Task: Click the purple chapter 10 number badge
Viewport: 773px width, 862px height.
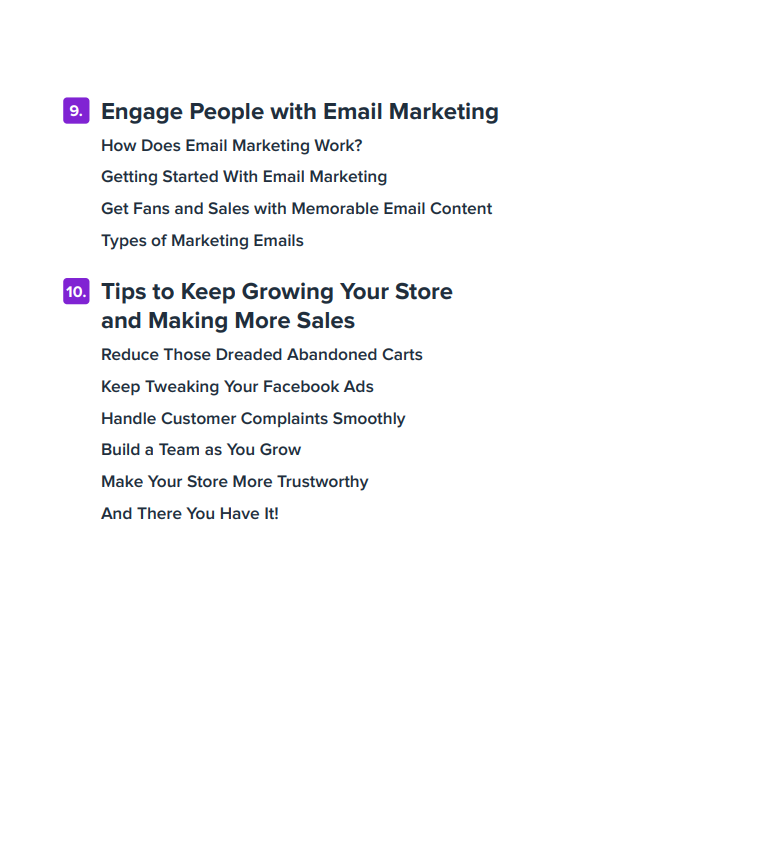Action: 75,292
